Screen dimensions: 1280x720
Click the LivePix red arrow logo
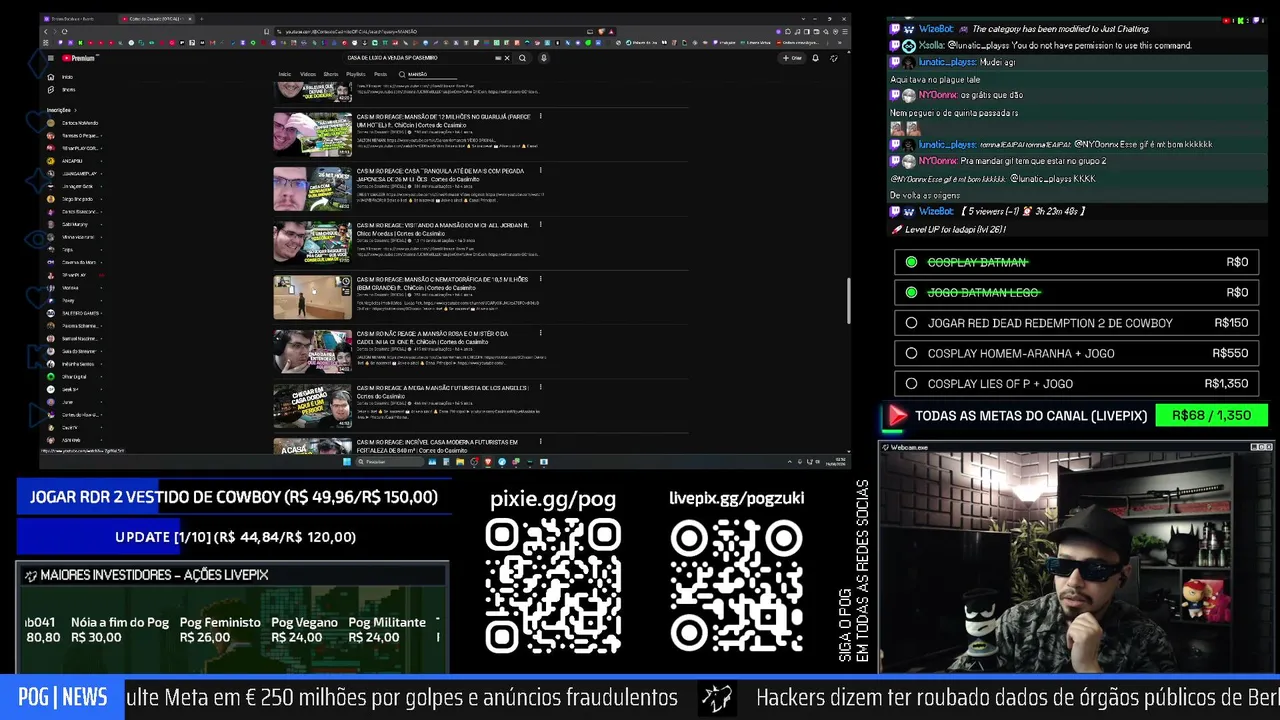896,415
